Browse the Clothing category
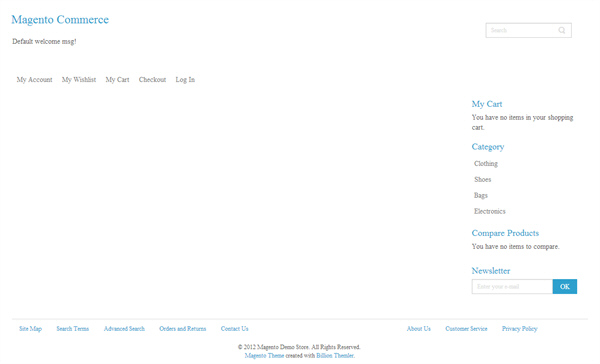The image size is (600, 364). (486, 163)
